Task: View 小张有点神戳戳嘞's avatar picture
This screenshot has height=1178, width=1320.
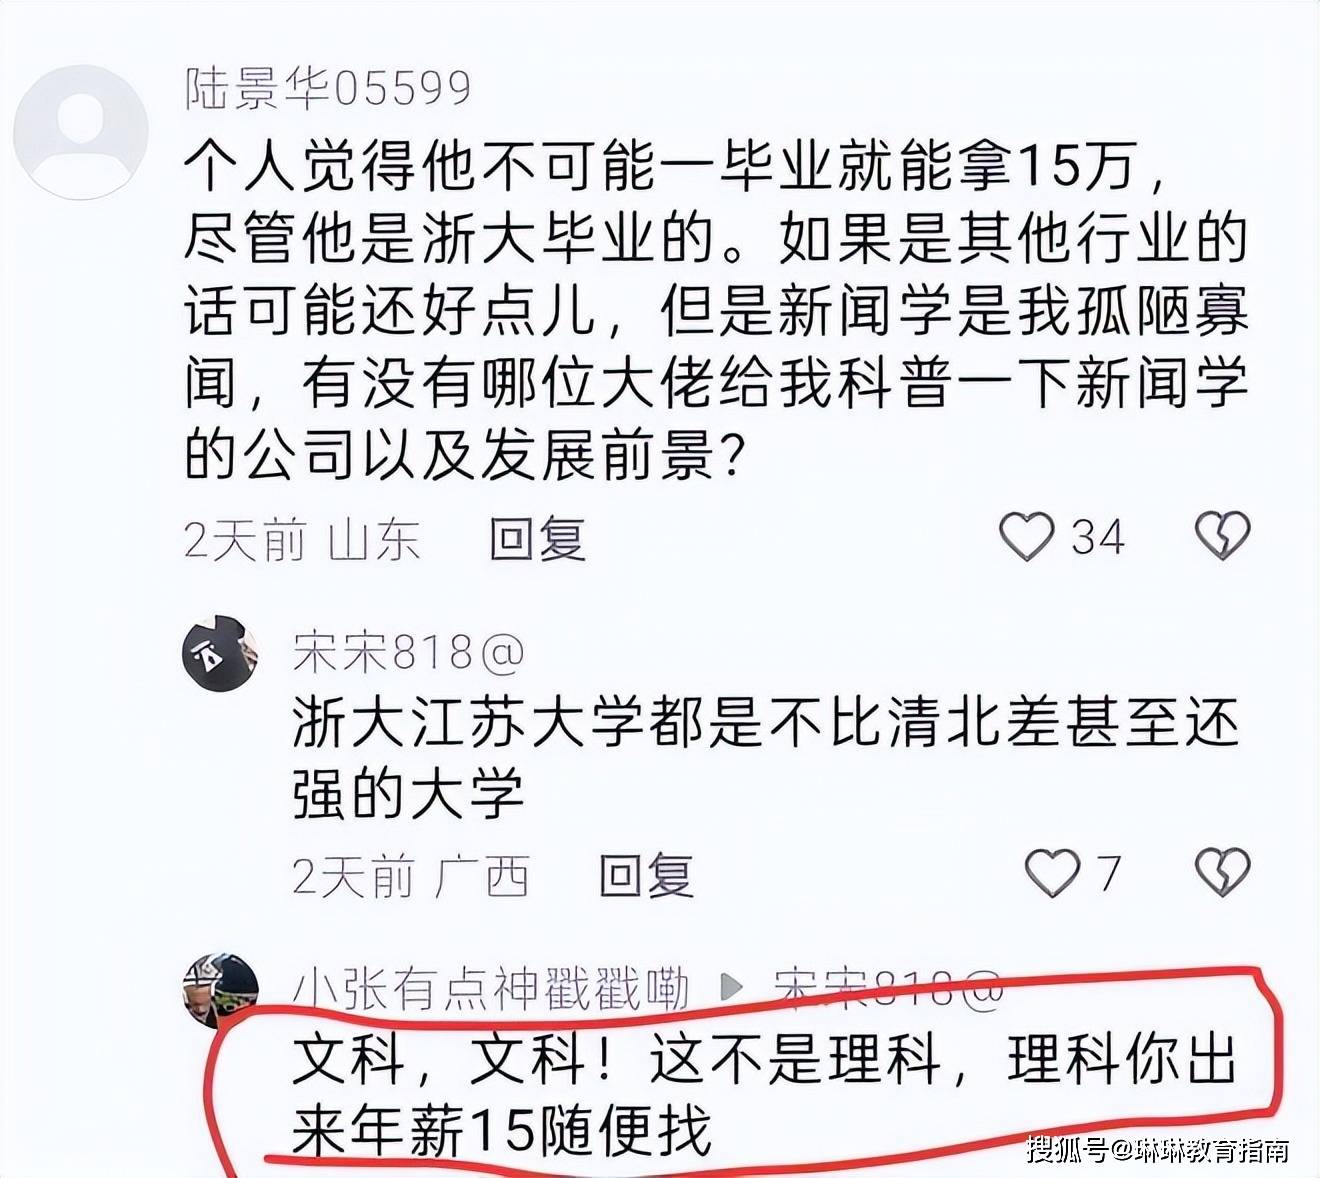Action: pos(220,990)
